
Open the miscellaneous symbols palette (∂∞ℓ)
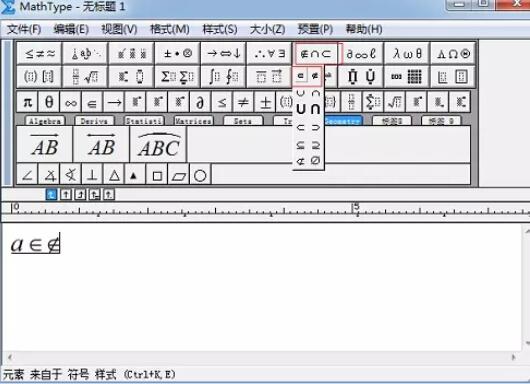(361, 53)
